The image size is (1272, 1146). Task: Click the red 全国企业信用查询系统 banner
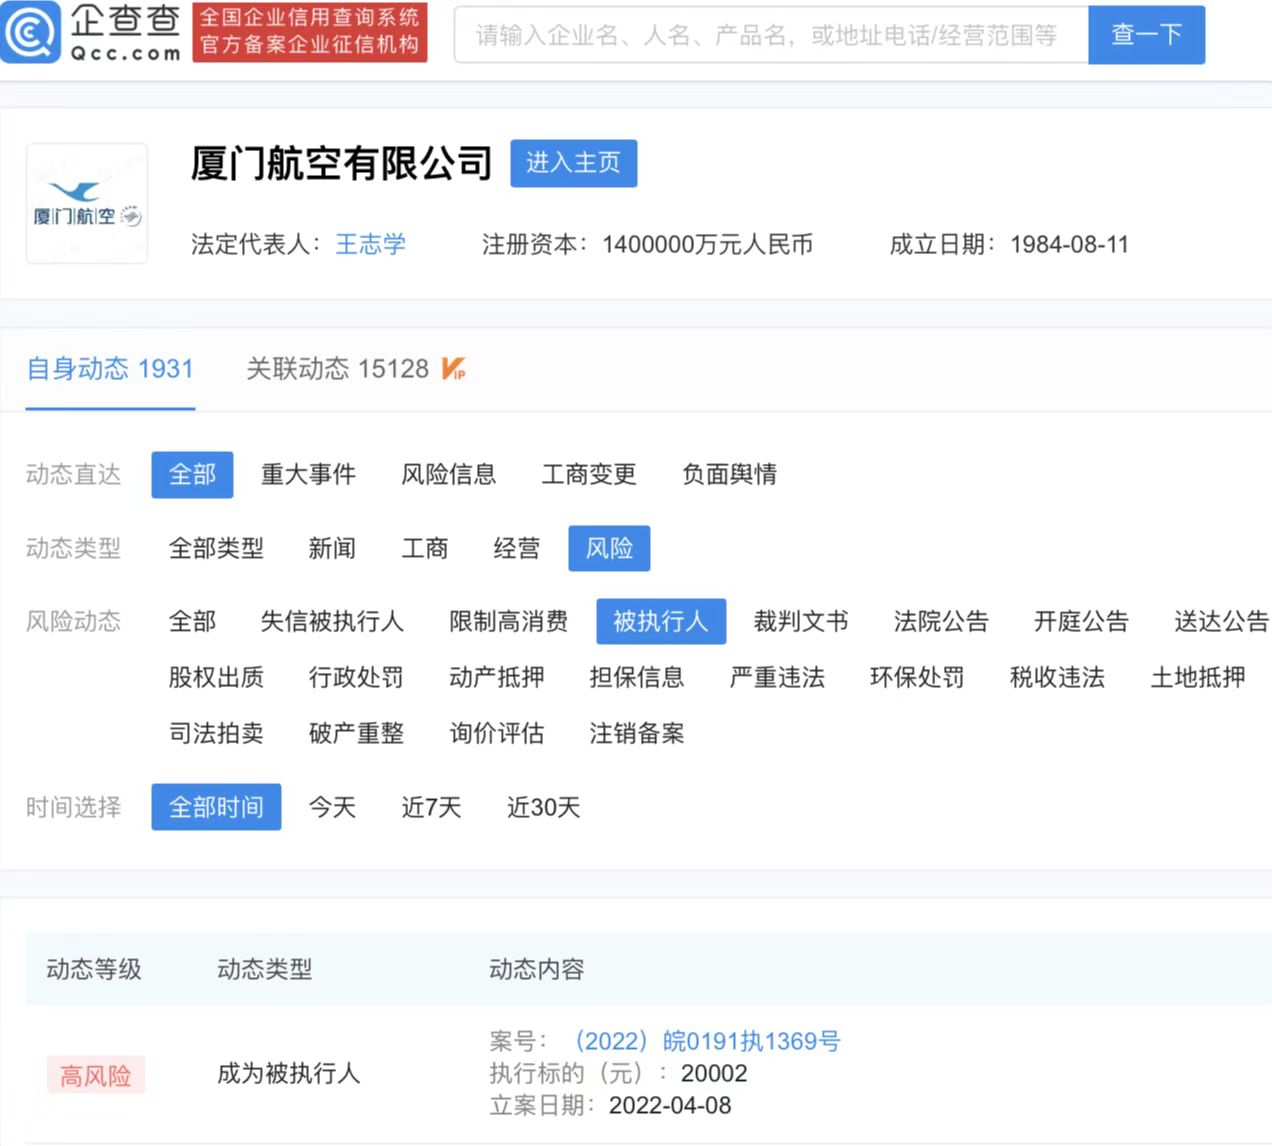click(x=310, y=32)
